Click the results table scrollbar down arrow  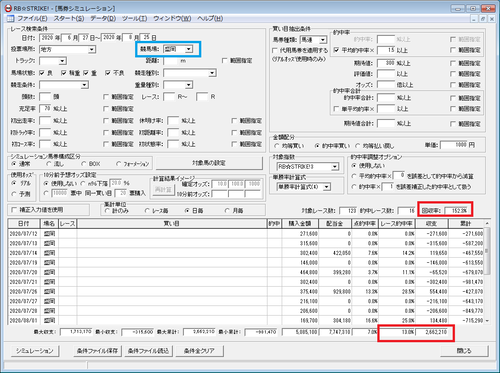(487, 321)
